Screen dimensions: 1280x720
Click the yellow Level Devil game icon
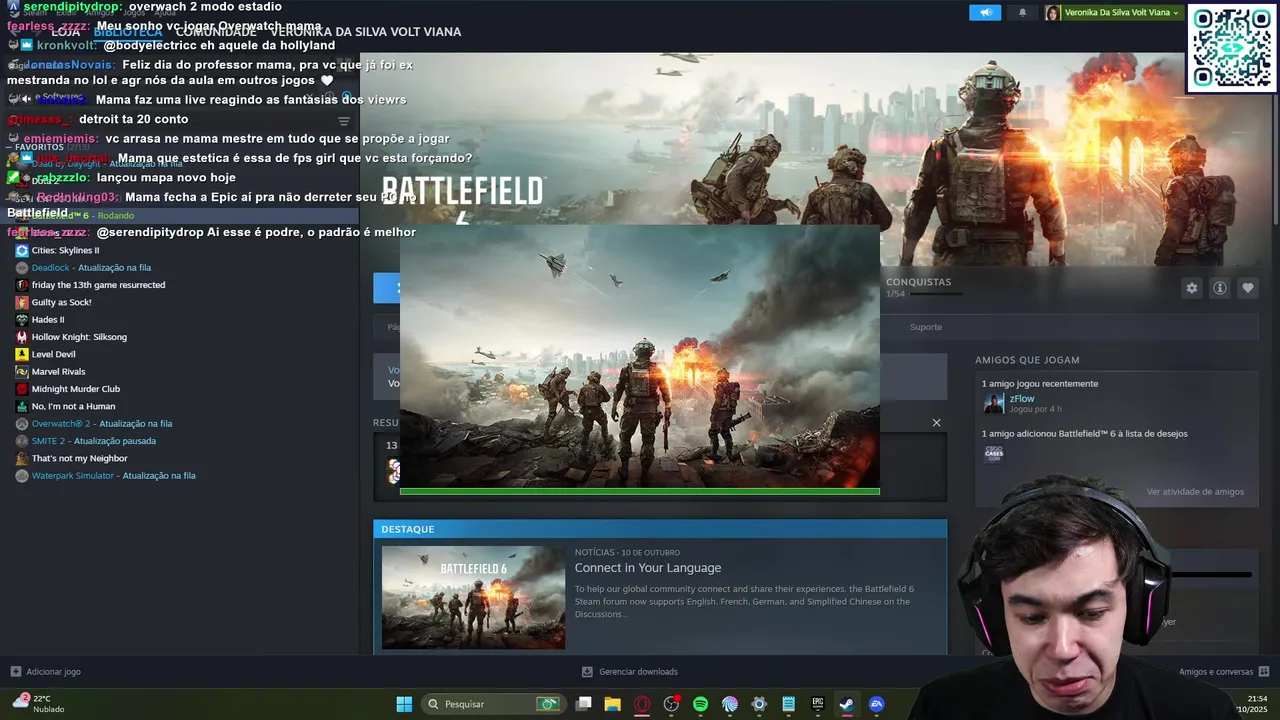point(22,354)
